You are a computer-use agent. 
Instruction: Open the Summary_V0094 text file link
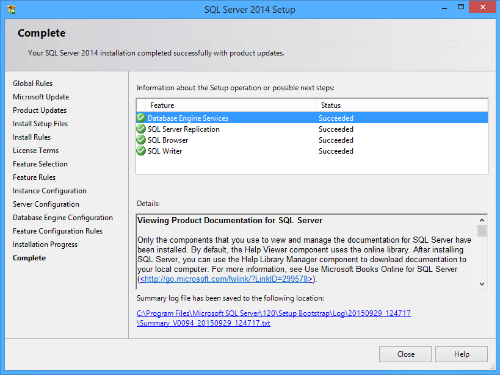tap(203, 323)
